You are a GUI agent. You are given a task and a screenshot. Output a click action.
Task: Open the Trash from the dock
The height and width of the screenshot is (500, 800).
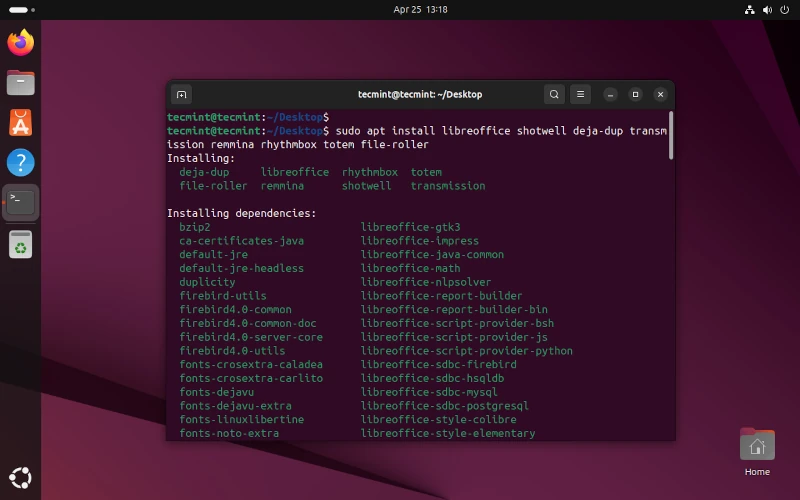pos(20,243)
